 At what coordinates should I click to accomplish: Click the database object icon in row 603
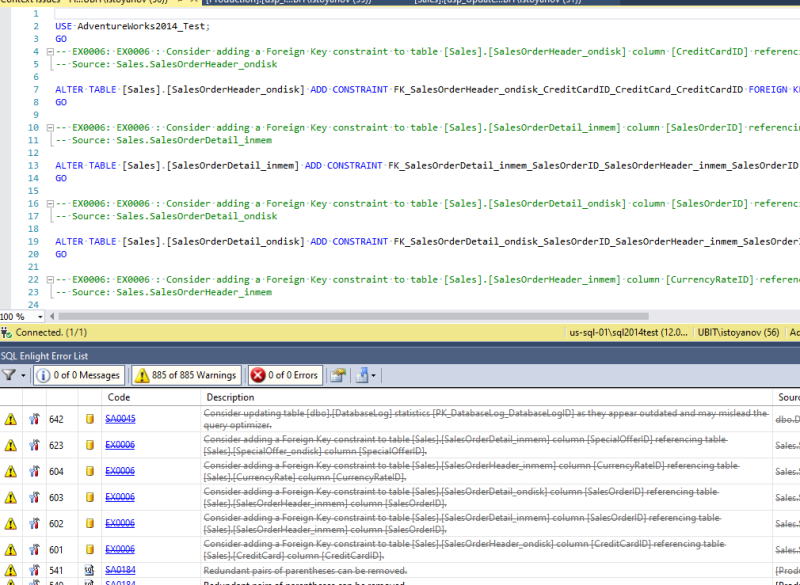pyautogui.click(x=90, y=497)
